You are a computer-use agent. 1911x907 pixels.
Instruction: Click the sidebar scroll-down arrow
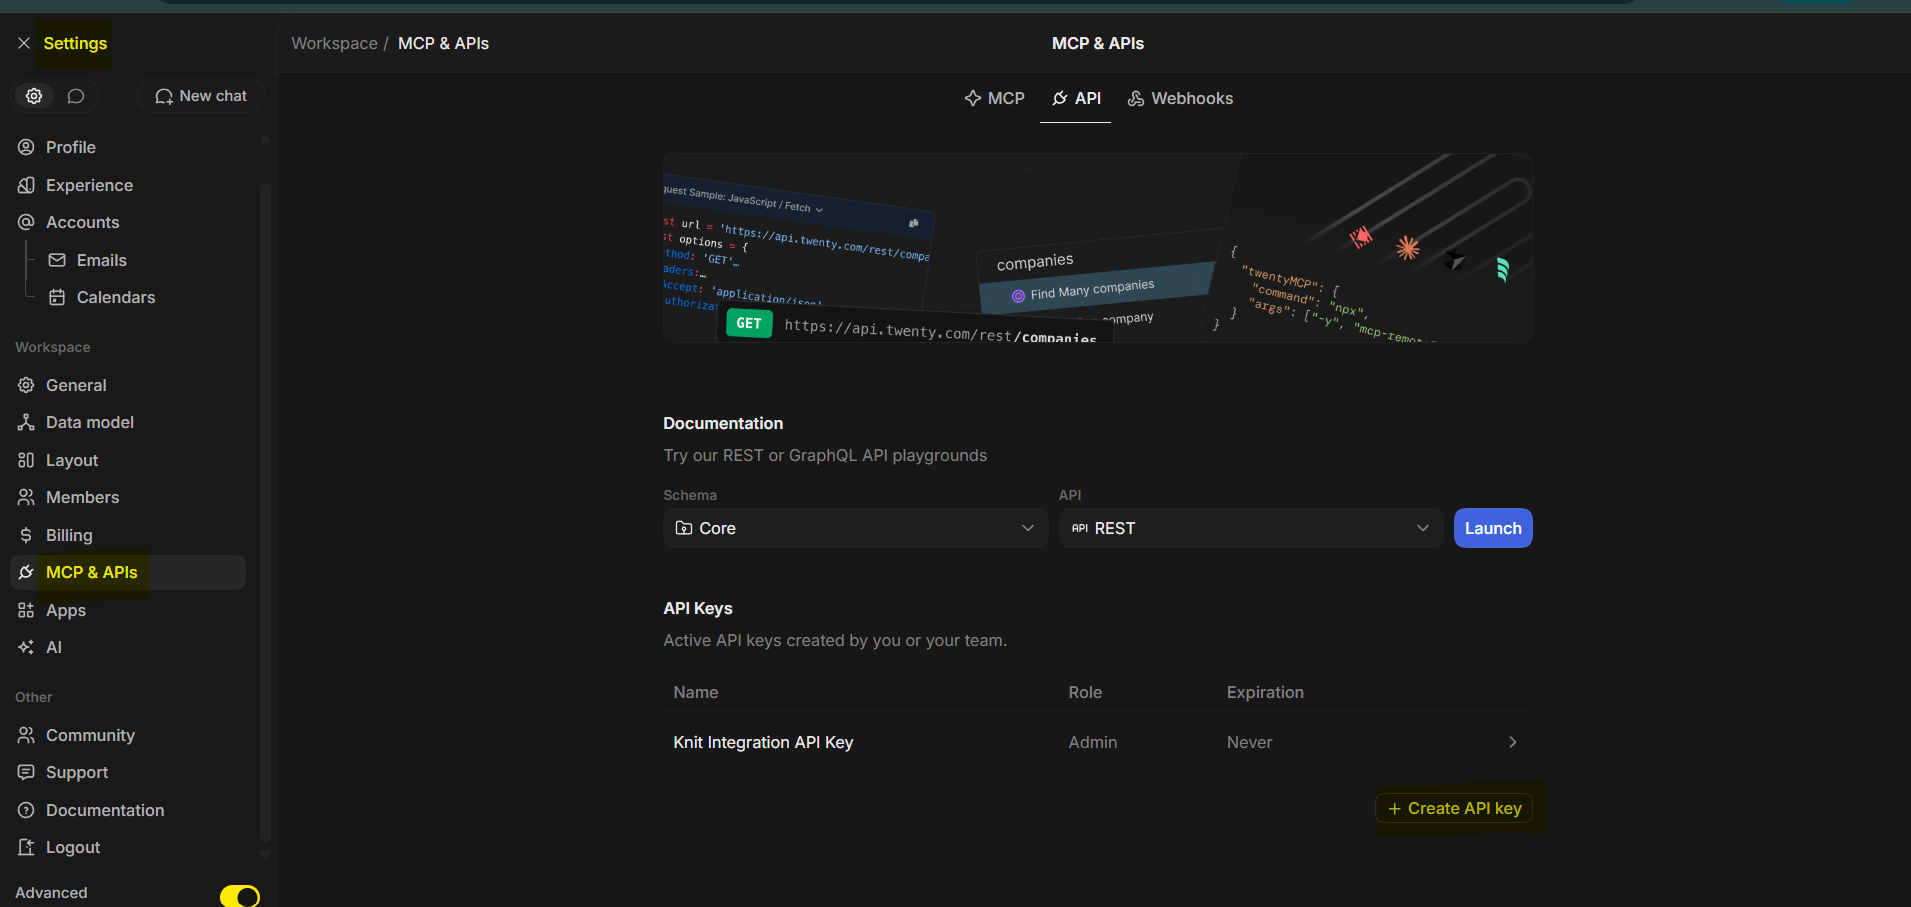[x=265, y=855]
